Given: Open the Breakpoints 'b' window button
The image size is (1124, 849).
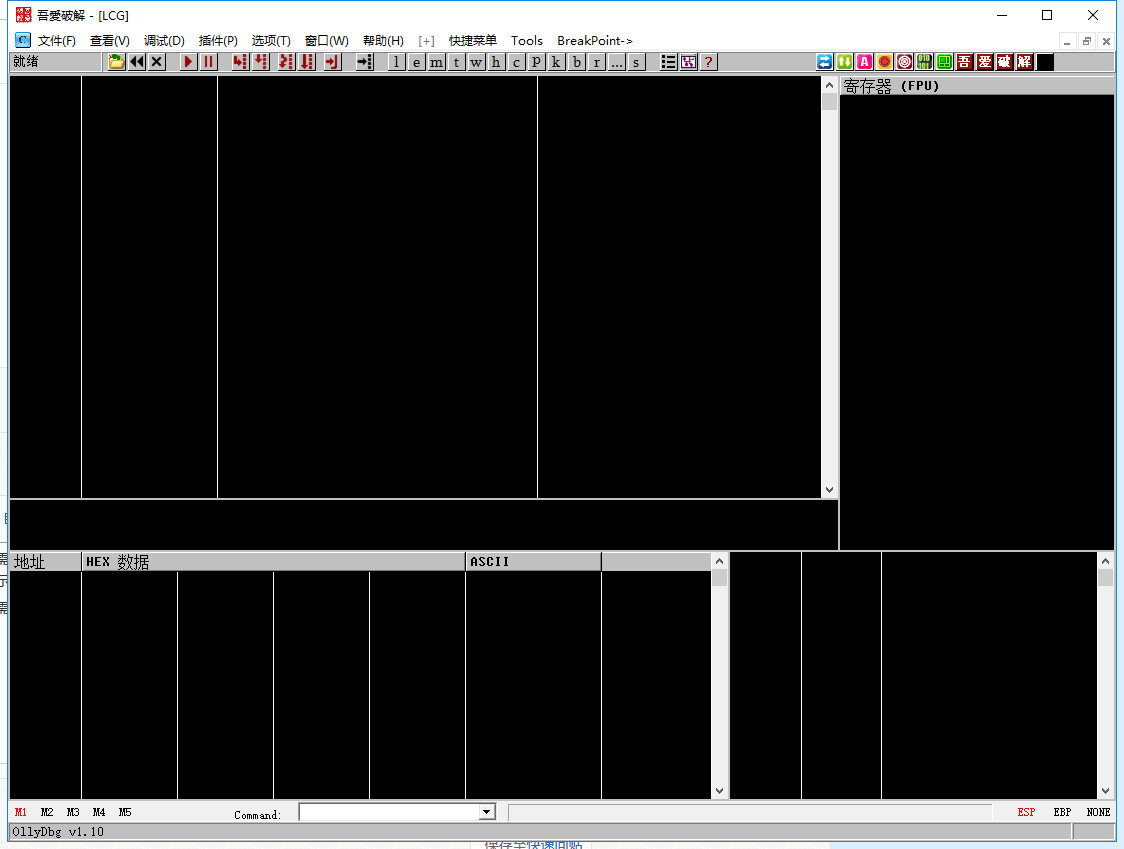Looking at the screenshot, I should pyautogui.click(x=576, y=62).
